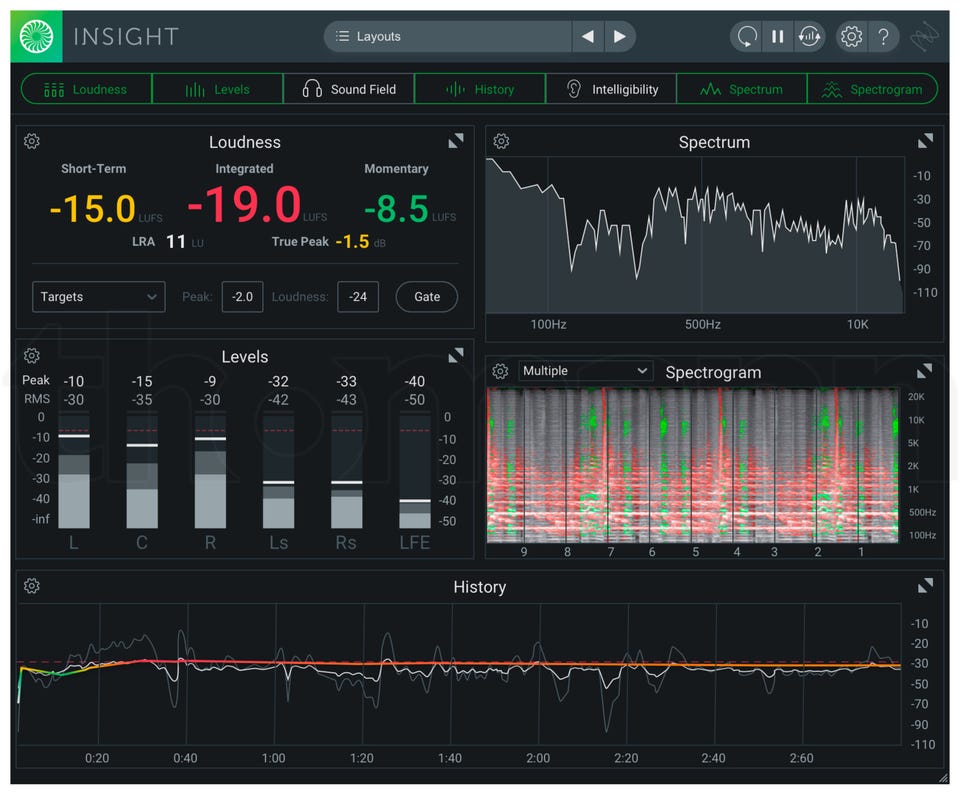The width and height of the screenshot is (960, 795).
Task: Open Levels panel settings gear
Action: click(32, 356)
